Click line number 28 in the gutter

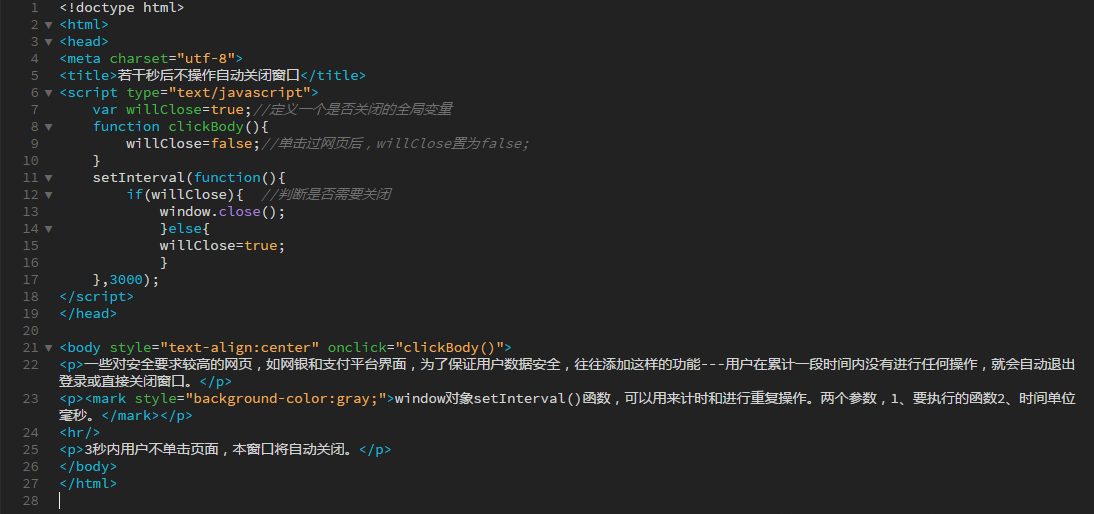(x=30, y=500)
